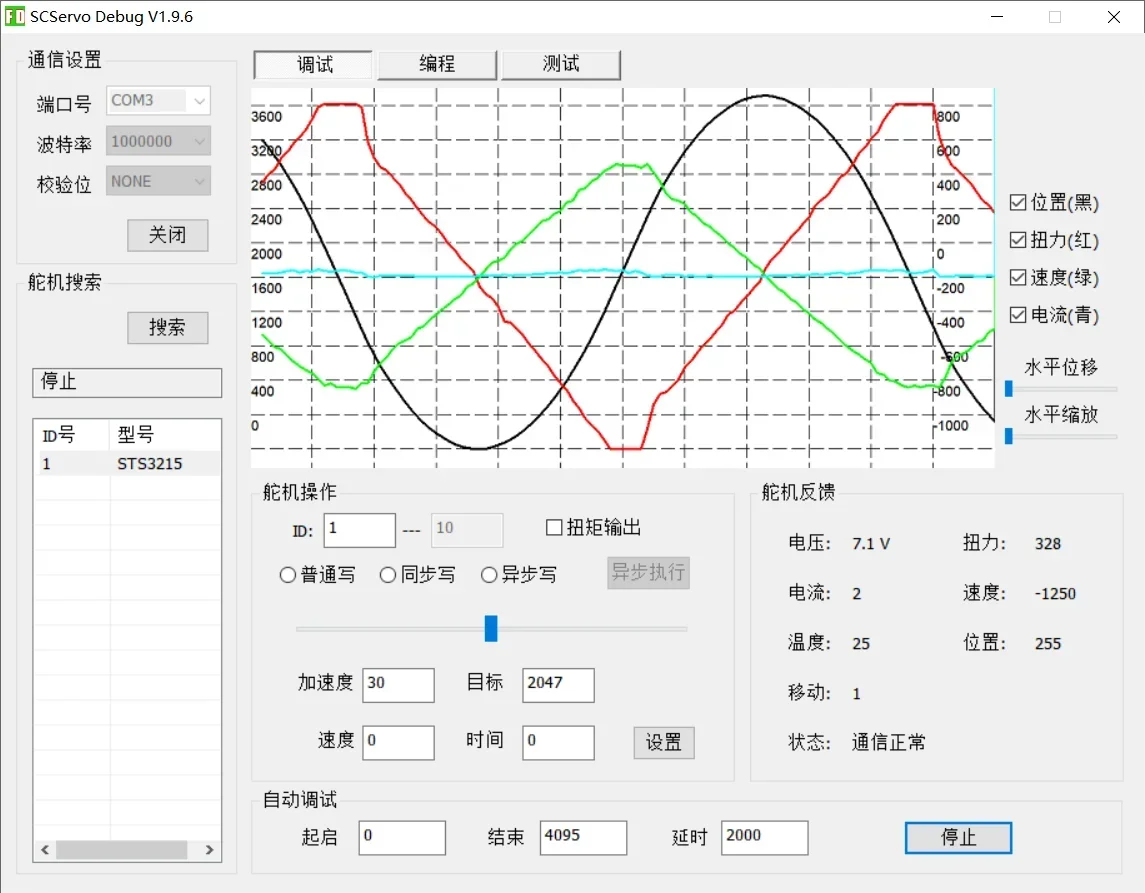Switch to the 测试 tab
Screen dimensions: 1145x893
point(561,64)
